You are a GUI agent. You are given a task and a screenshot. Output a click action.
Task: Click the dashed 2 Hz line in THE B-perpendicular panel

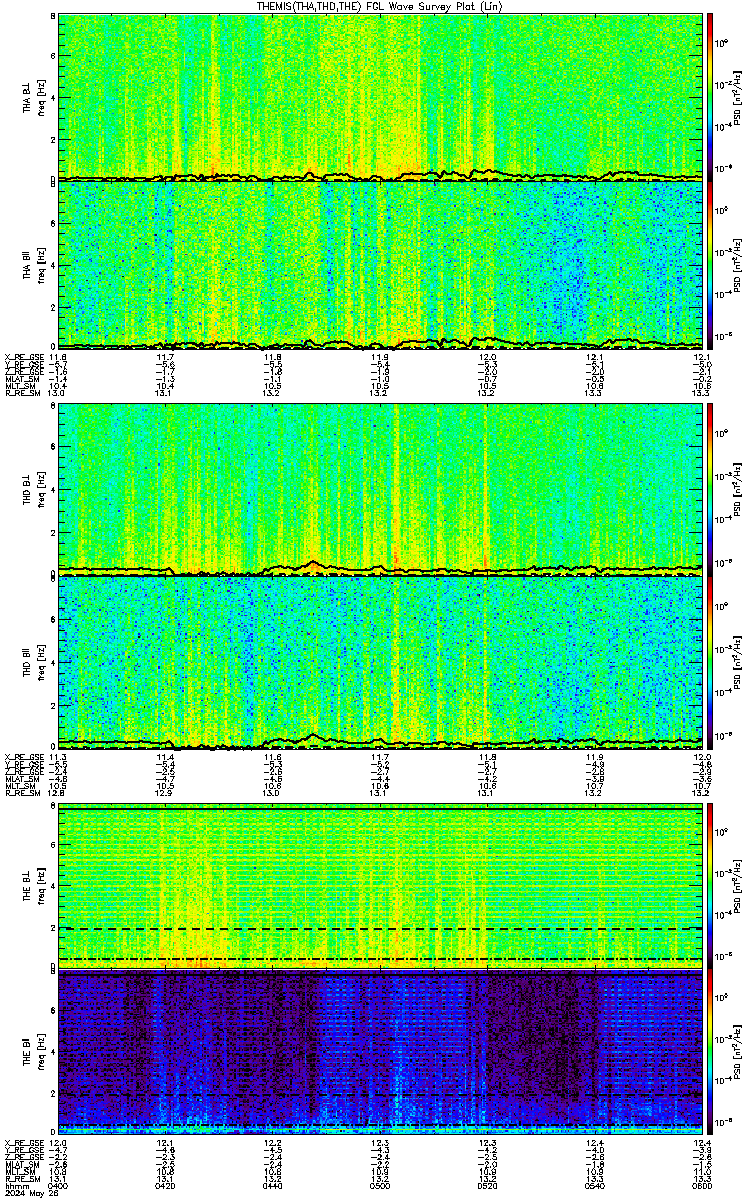[379, 928]
